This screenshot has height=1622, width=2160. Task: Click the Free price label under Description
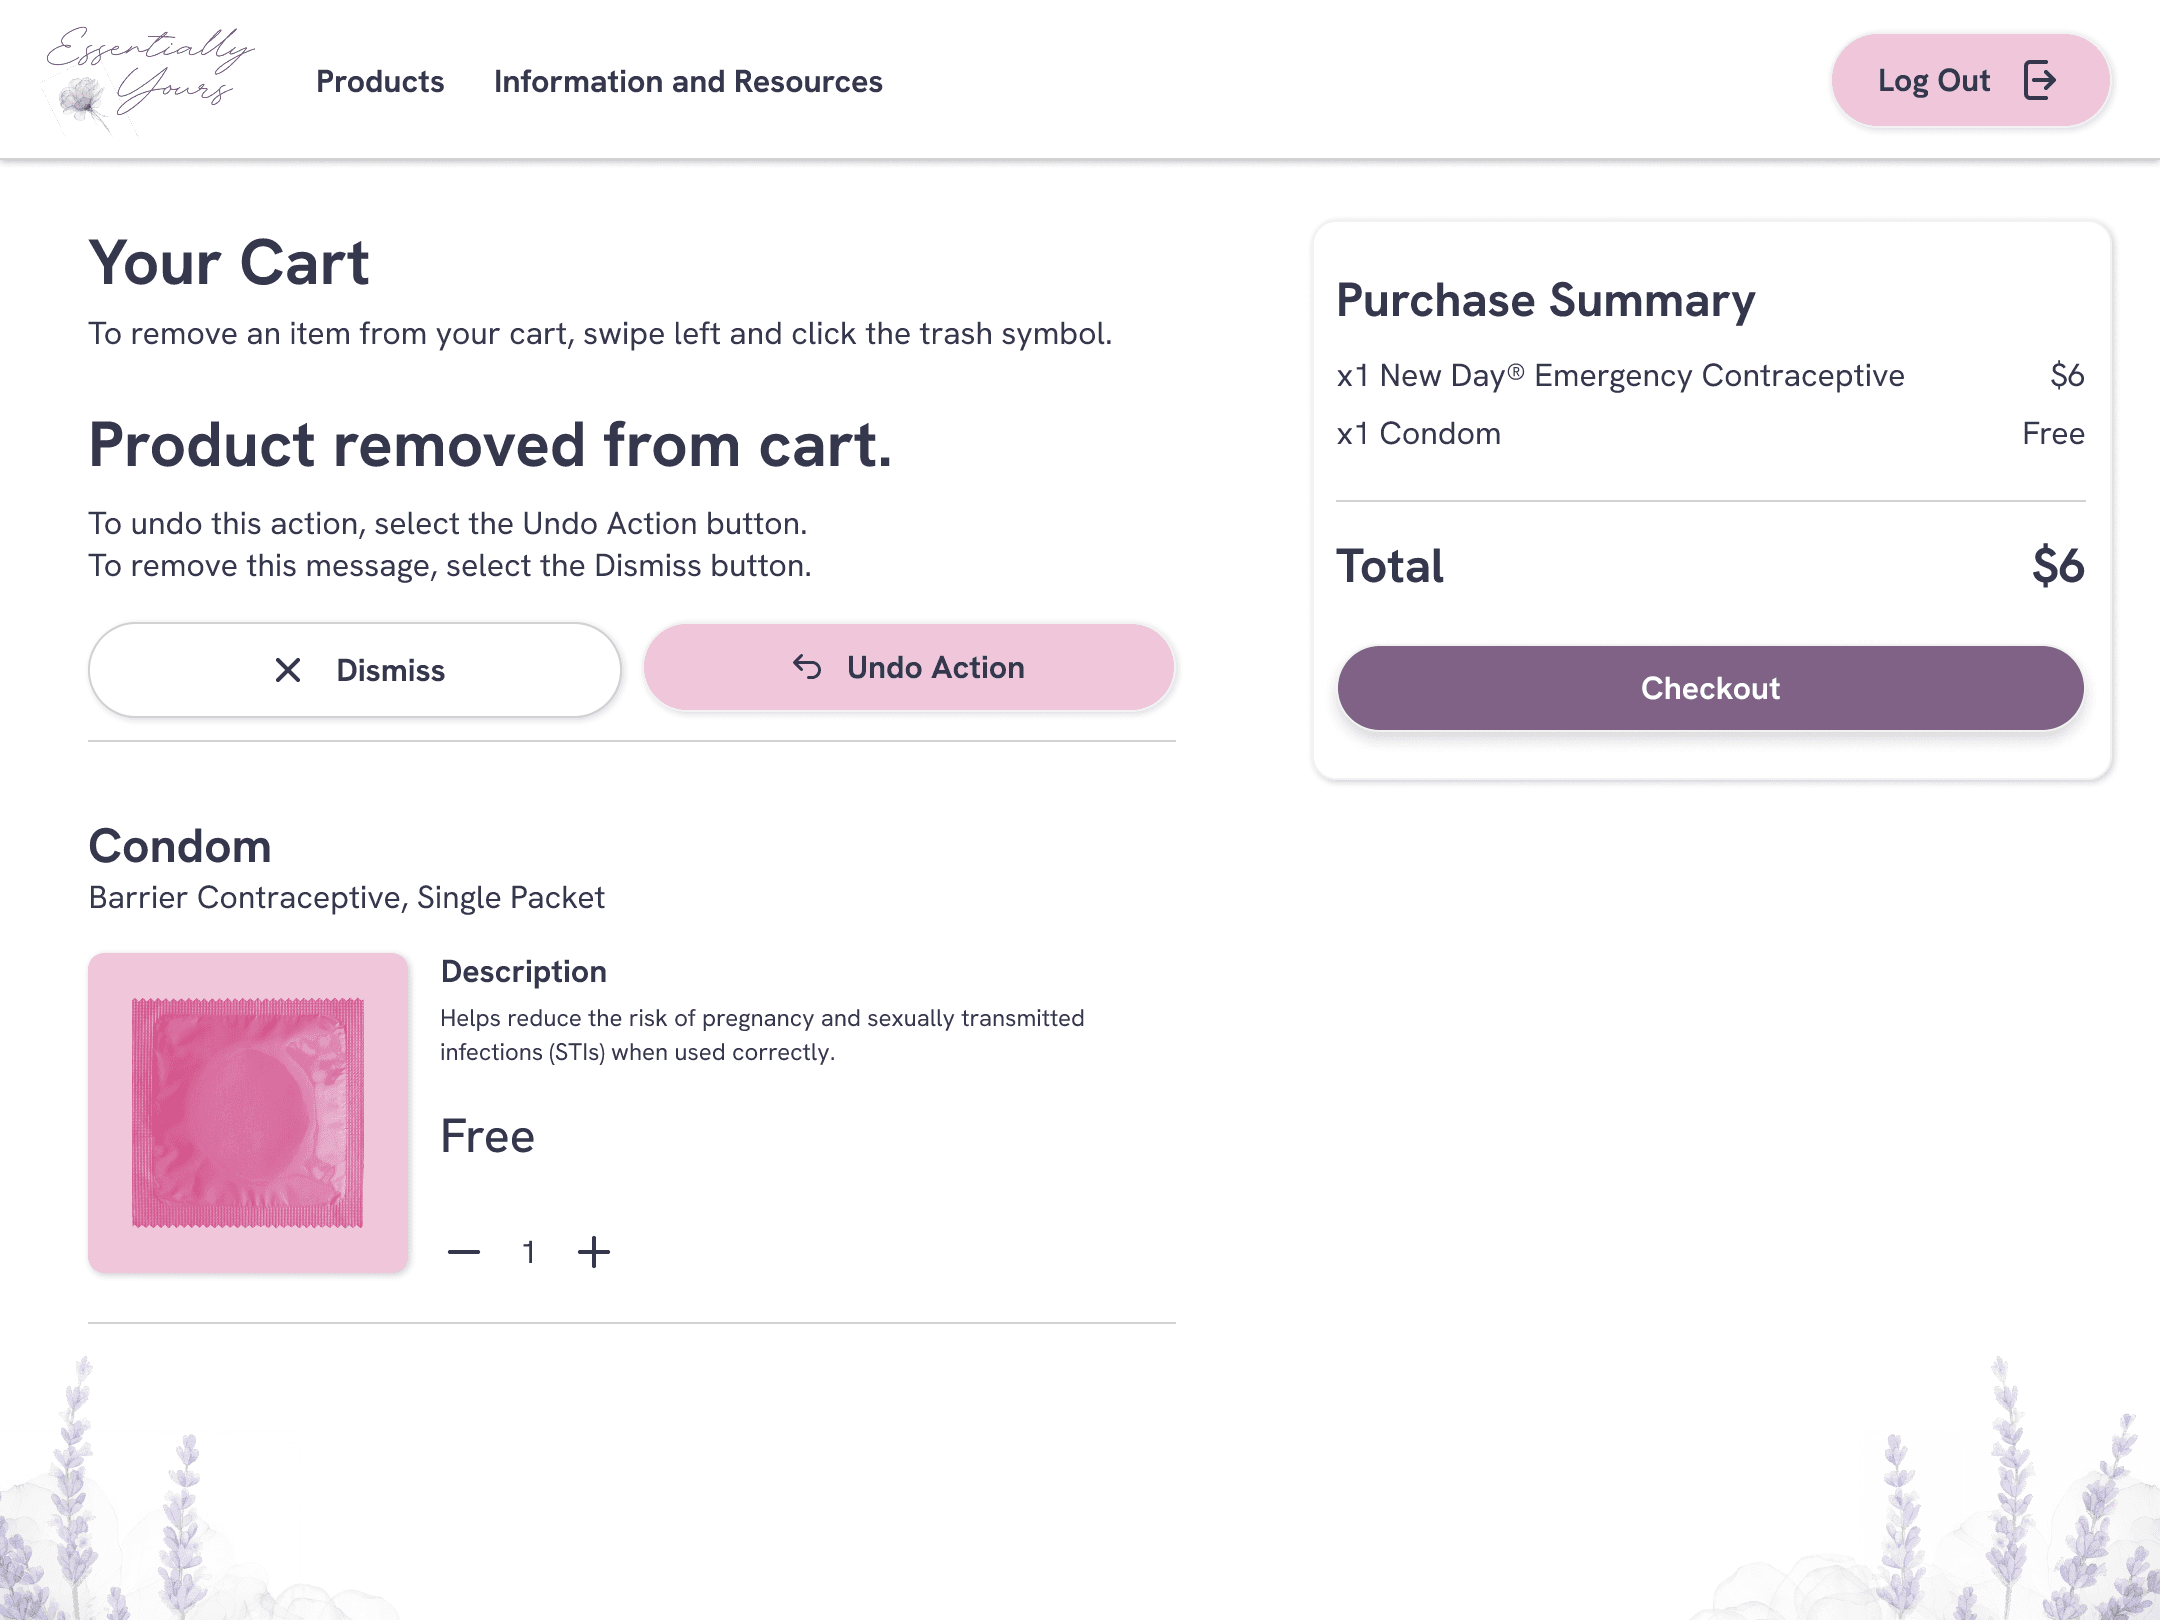[x=488, y=1136]
